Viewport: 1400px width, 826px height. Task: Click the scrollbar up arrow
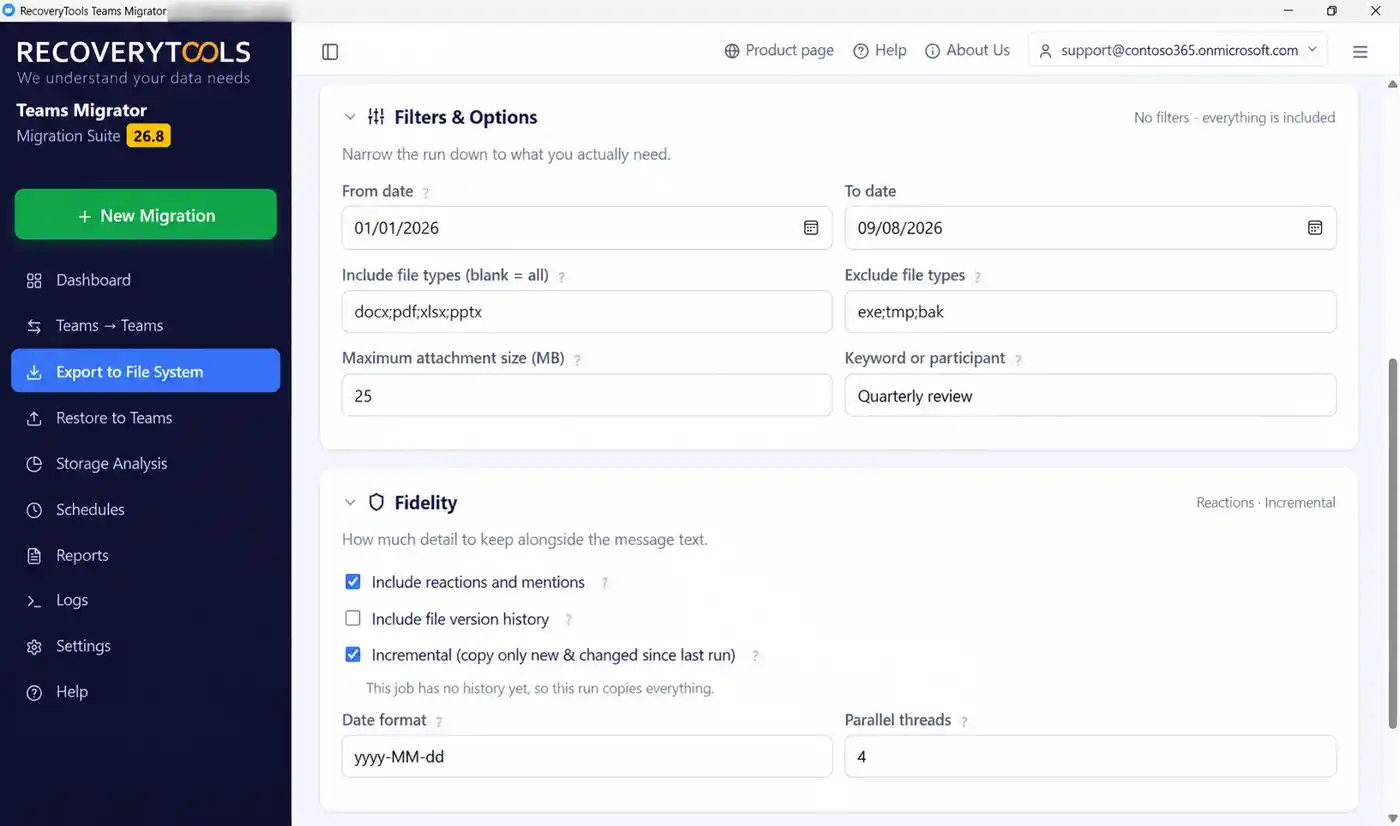click(x=1393, y=84)
